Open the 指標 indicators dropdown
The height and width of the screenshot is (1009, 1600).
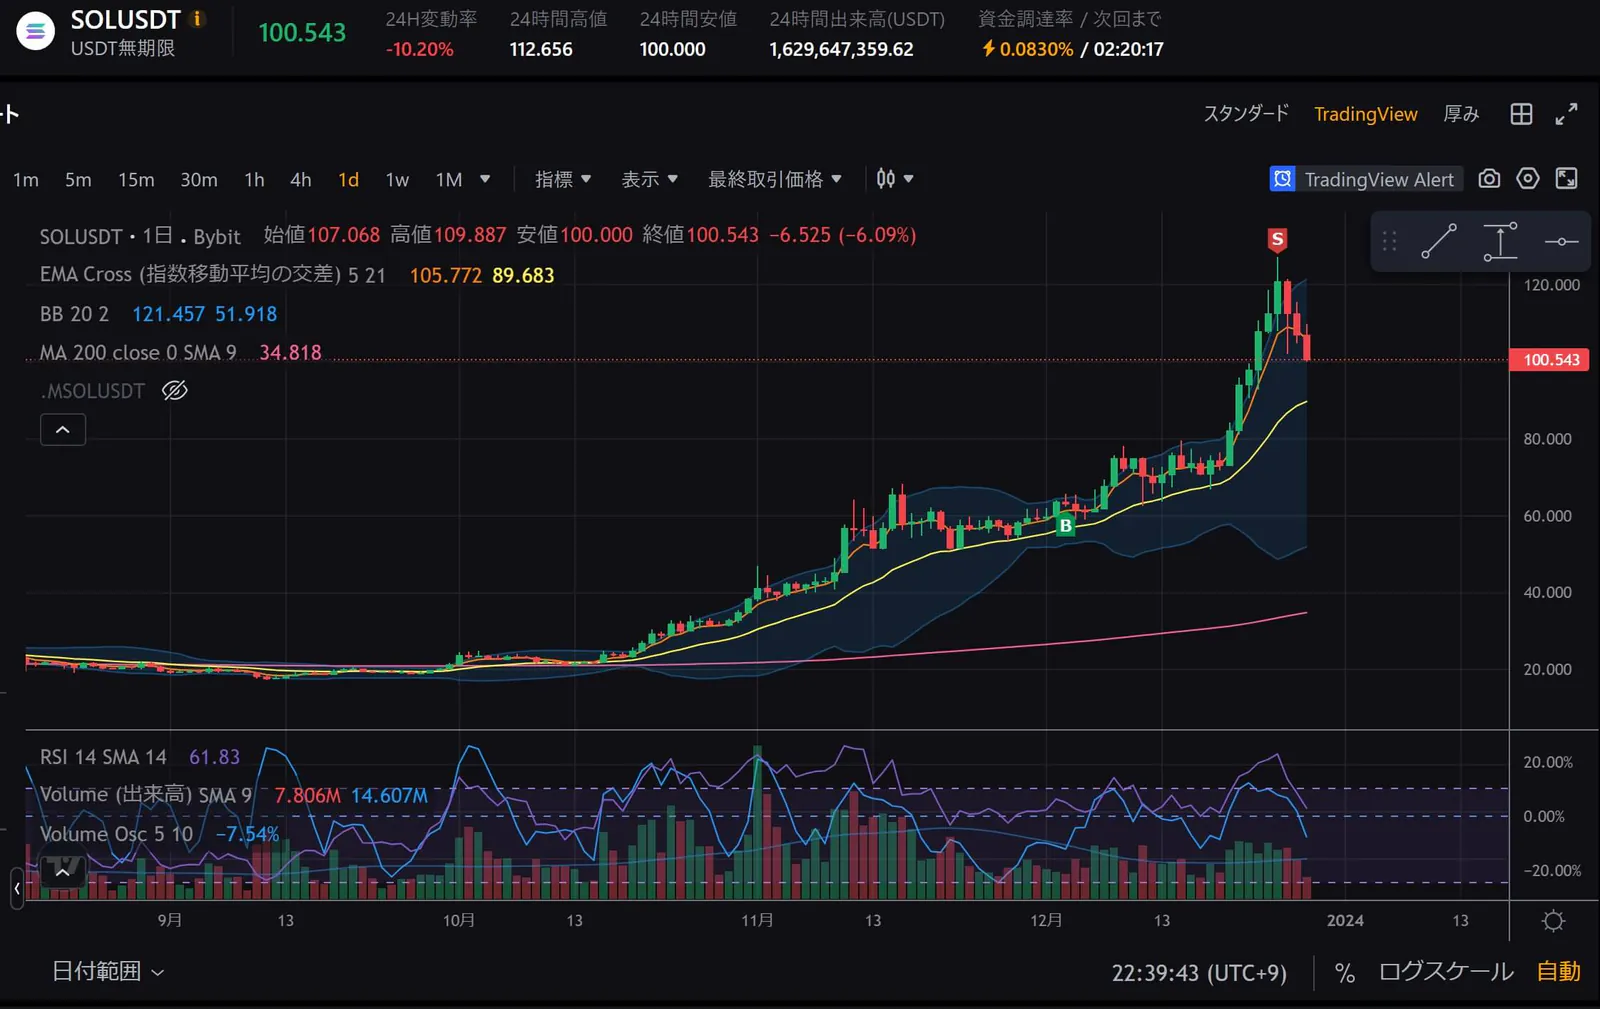click(563, 179)
